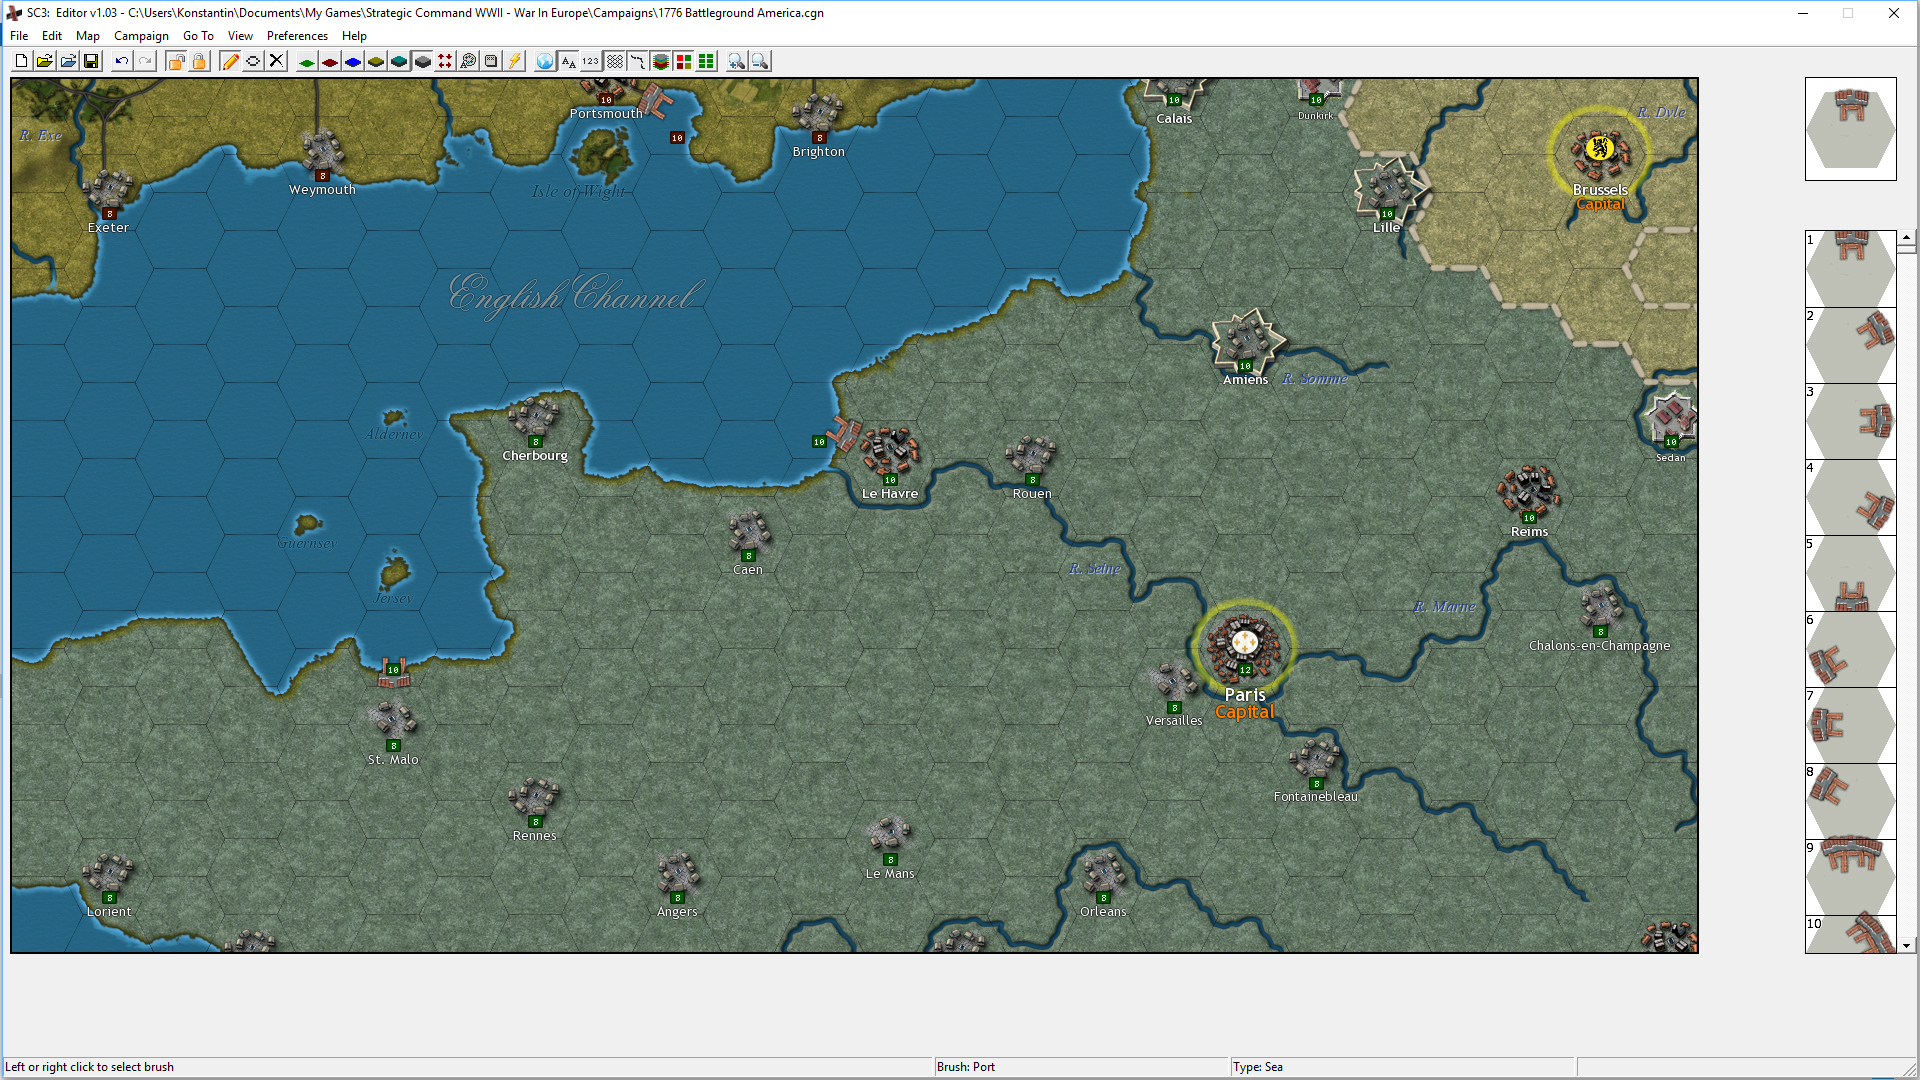Click the black X delete tool
This screenshot has width=1920, height=1080.
pyautogui.click(x=277, y=62)
